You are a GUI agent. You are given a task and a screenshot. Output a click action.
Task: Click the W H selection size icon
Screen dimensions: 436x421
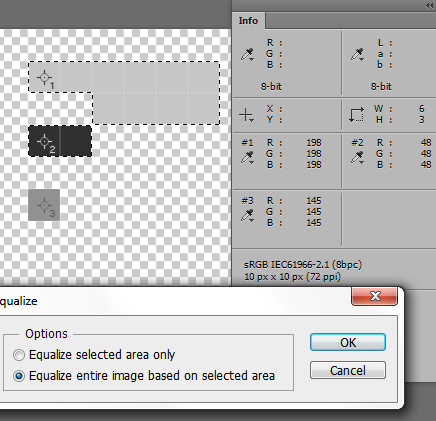[x=356, y=115]
